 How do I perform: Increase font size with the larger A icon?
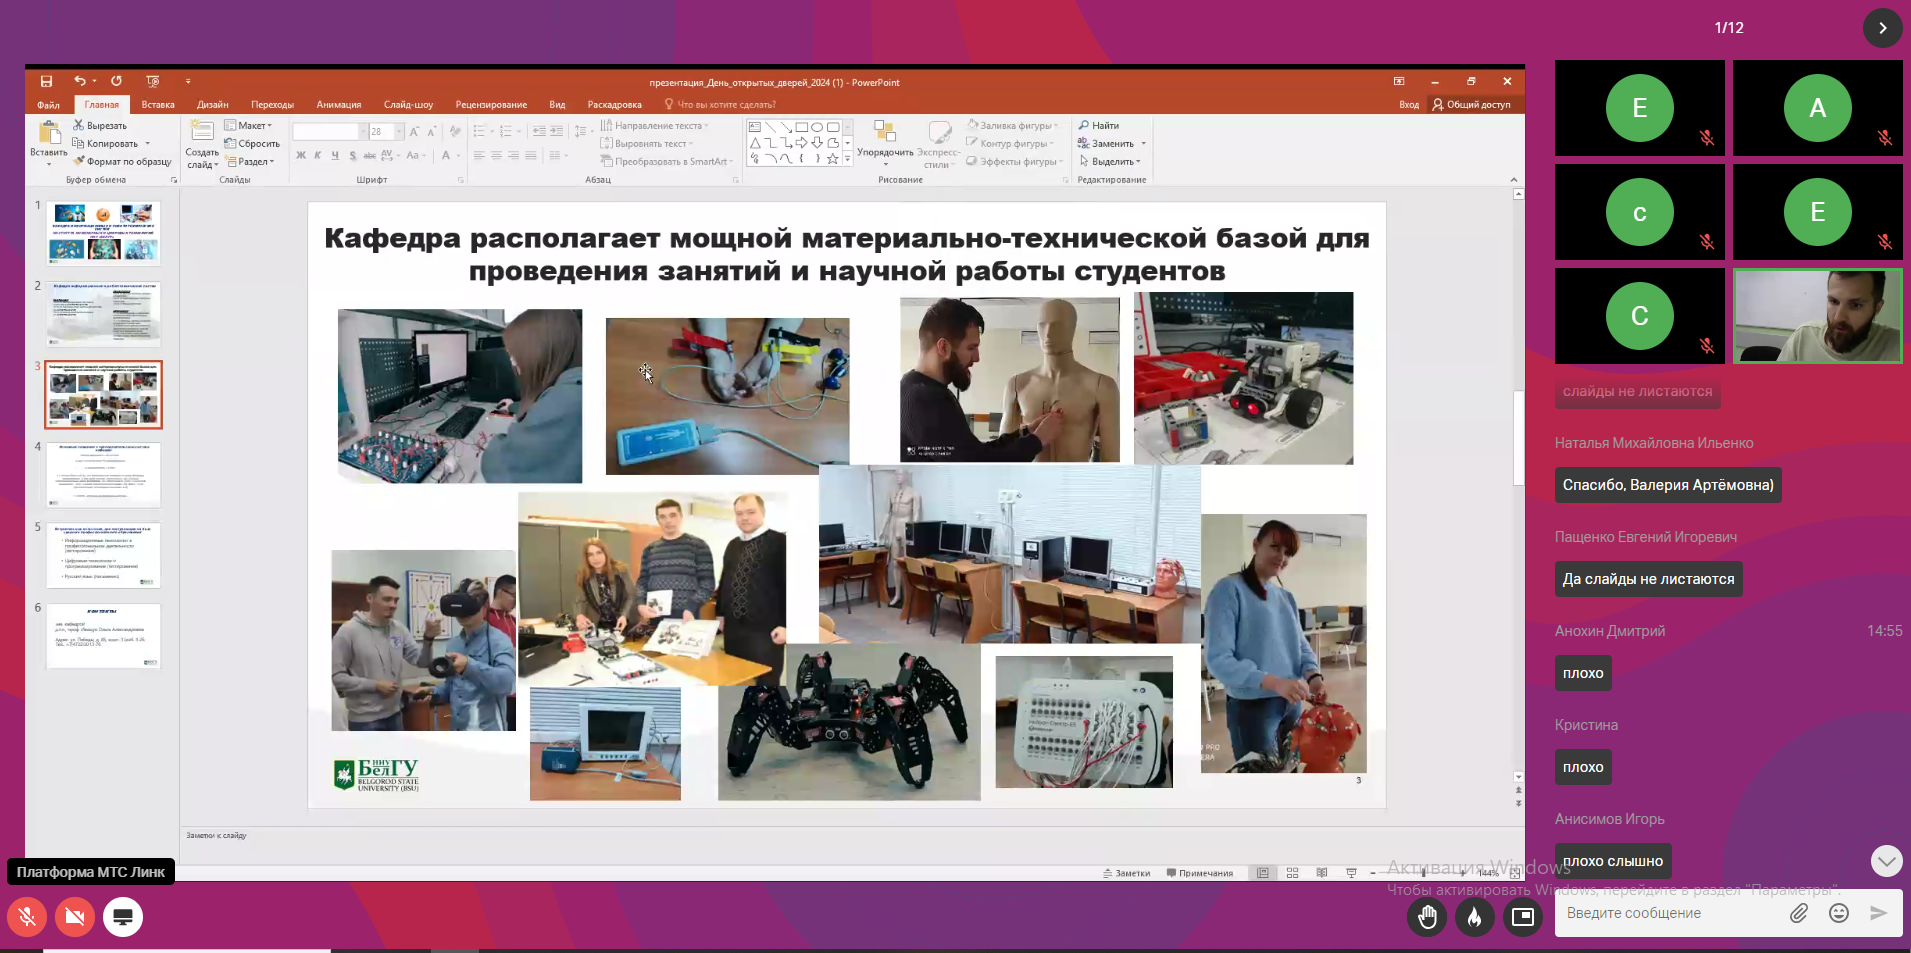tap(414, 132)
